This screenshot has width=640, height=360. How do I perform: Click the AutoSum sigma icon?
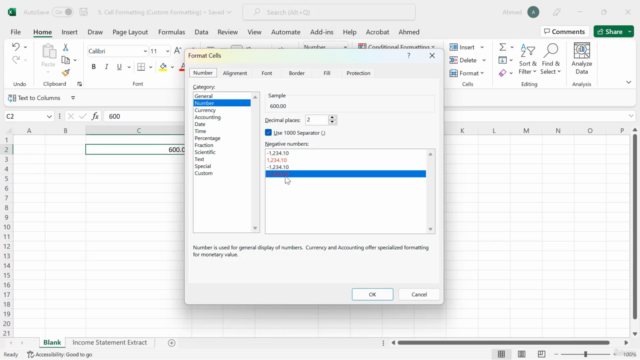click(502, 47)
